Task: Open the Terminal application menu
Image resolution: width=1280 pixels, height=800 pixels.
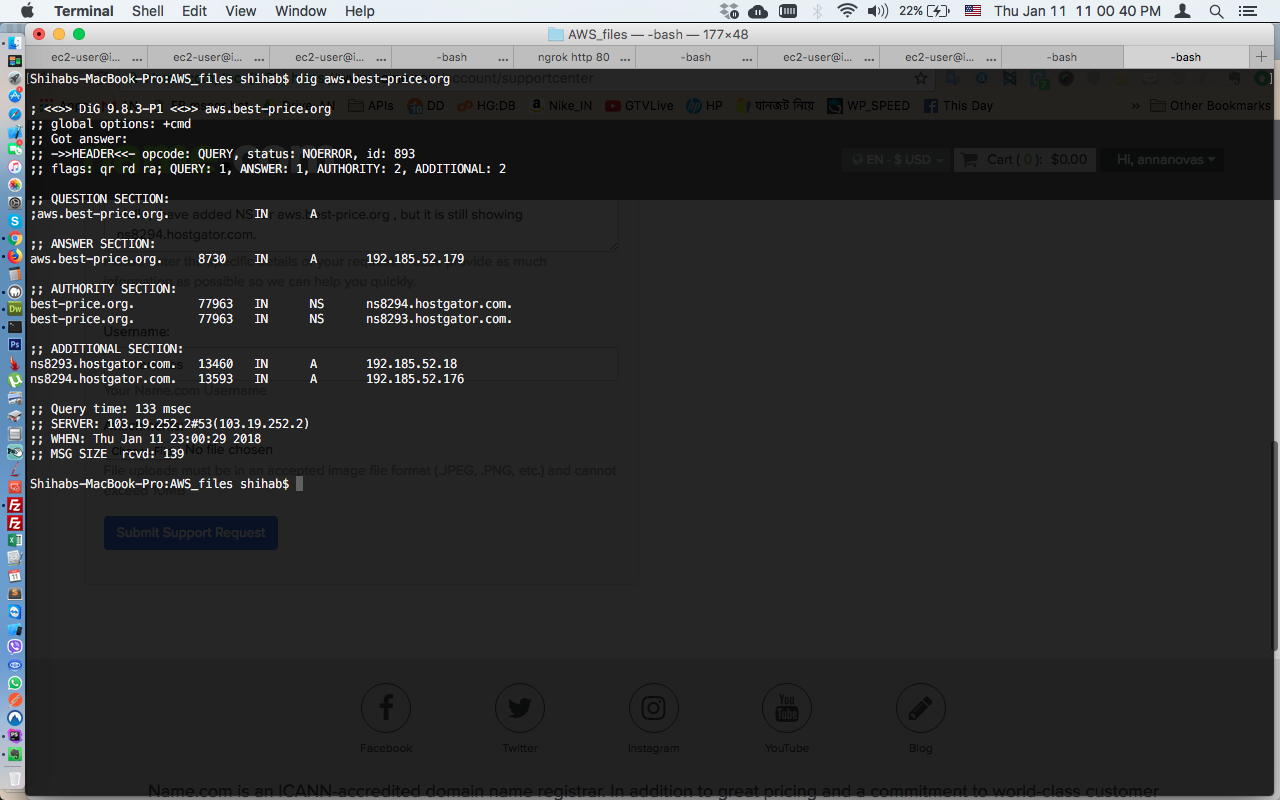Action: (x=84, y=11)
